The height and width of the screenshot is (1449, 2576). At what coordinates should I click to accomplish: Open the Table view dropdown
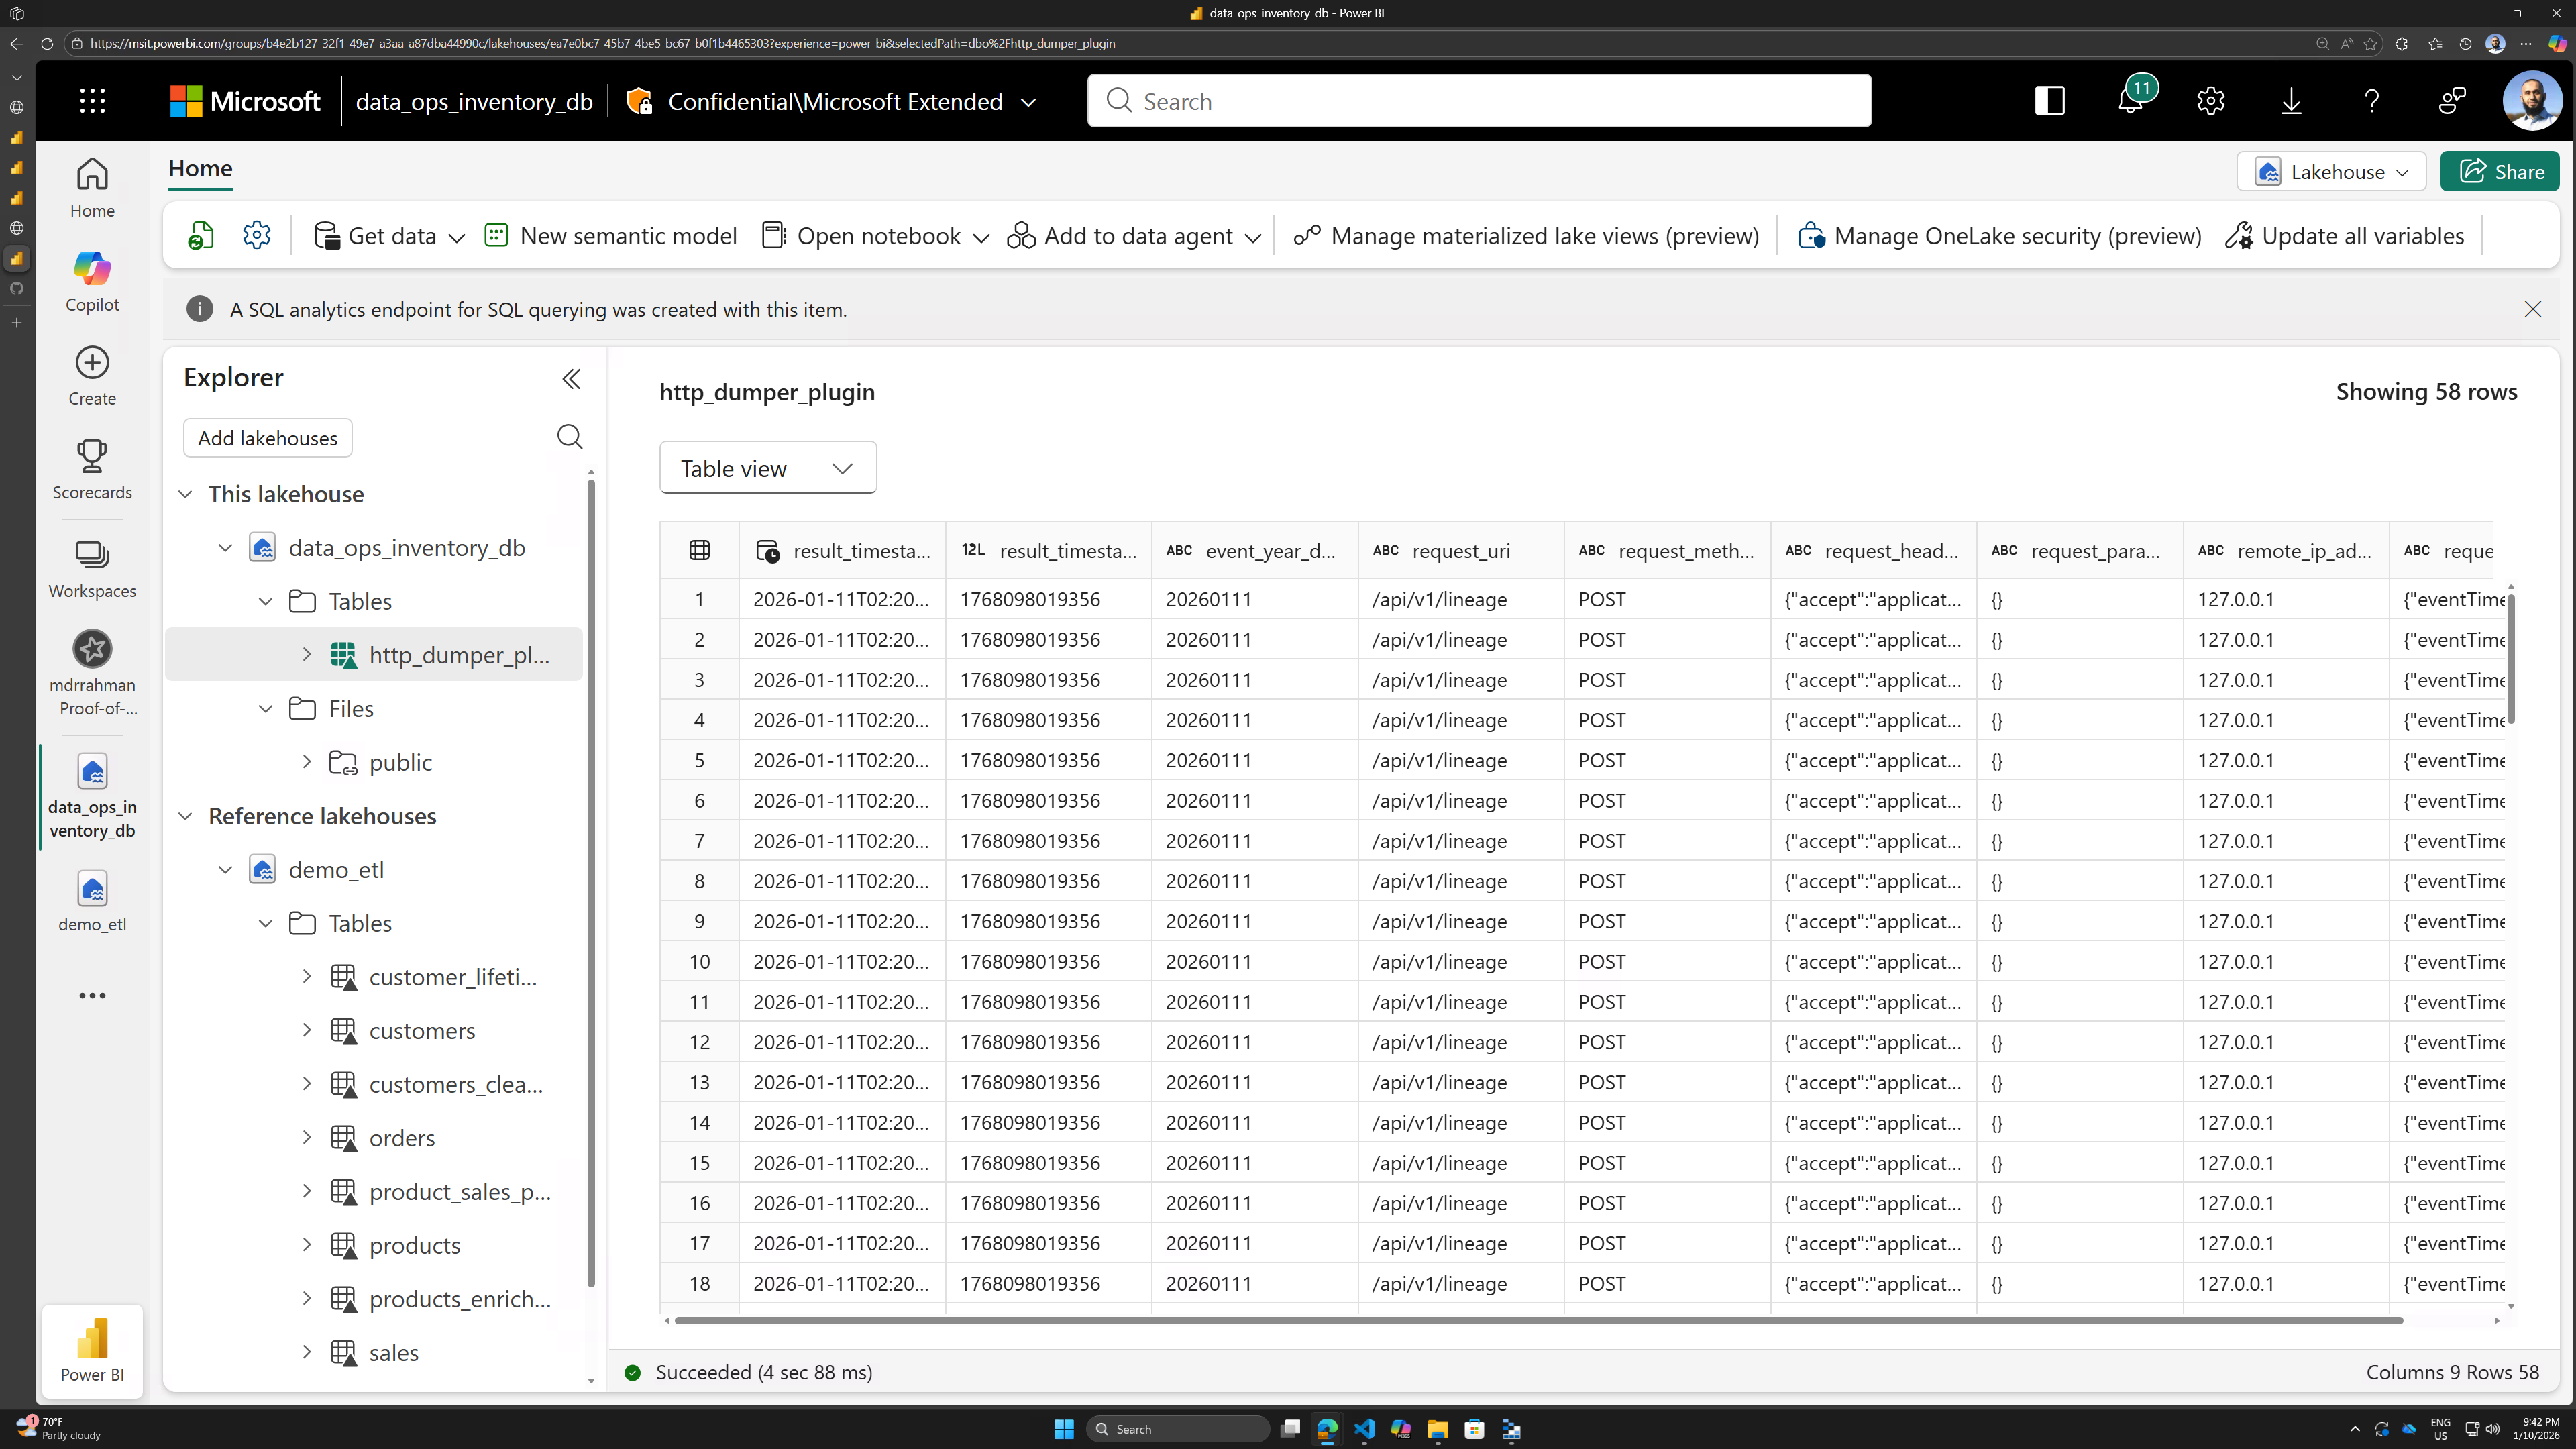click(x=767, y=468)
